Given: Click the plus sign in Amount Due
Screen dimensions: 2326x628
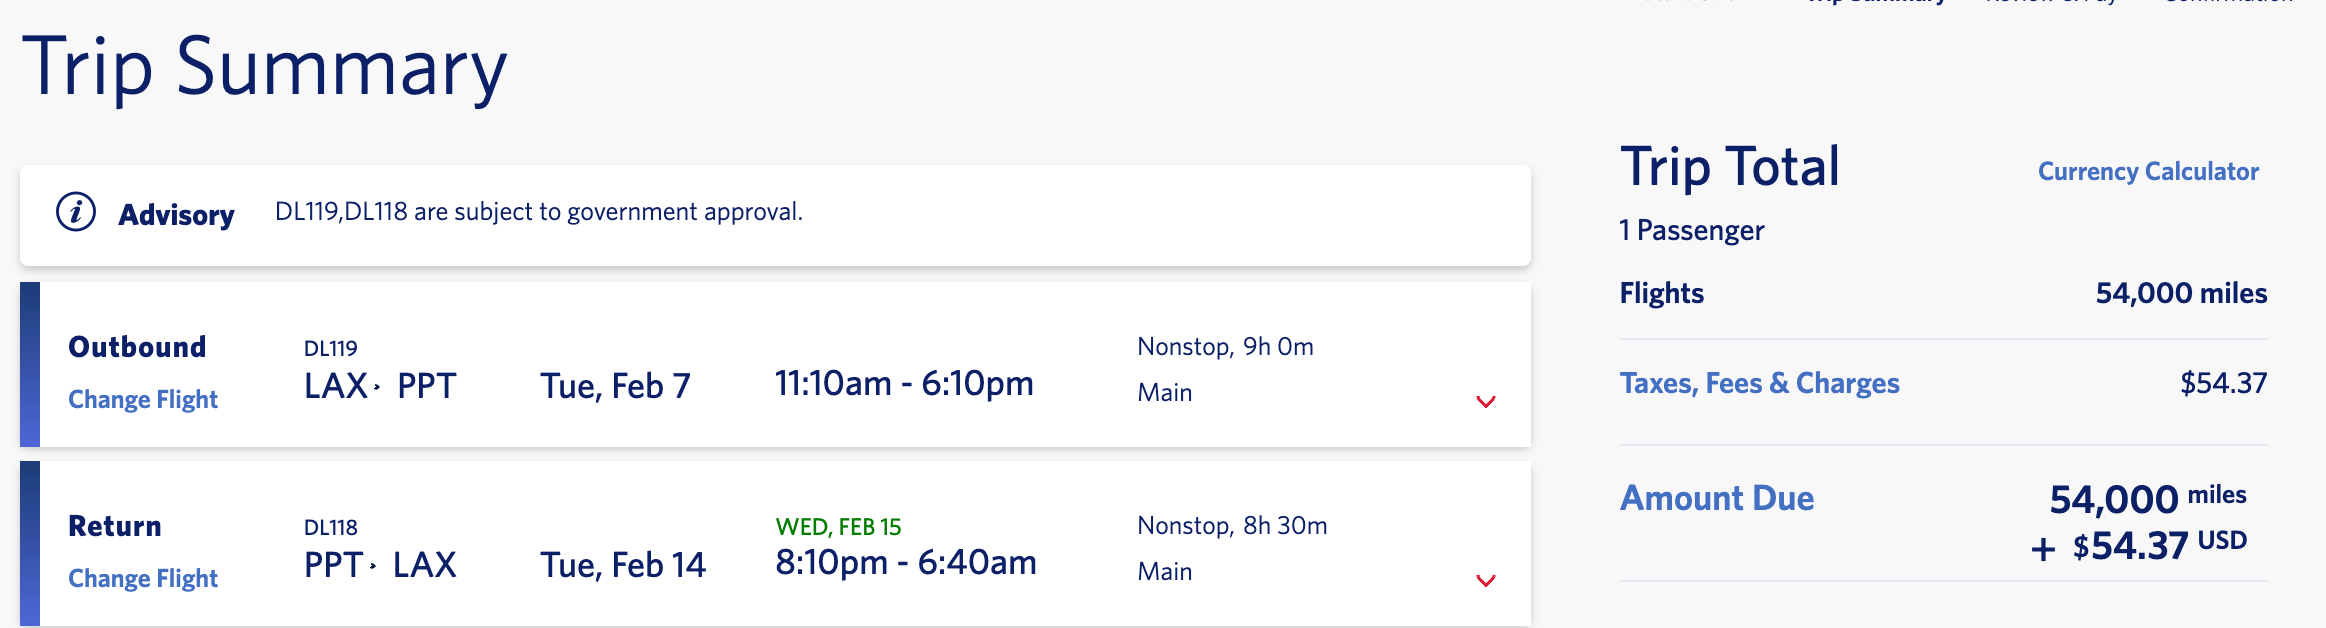Looking at the screenshot, I should click(x=2043, y=549).
